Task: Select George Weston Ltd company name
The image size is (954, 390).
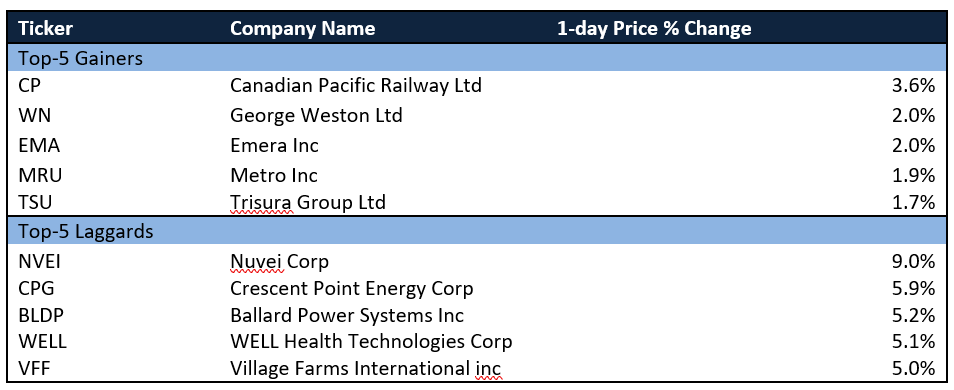Action: click(316, 115)
